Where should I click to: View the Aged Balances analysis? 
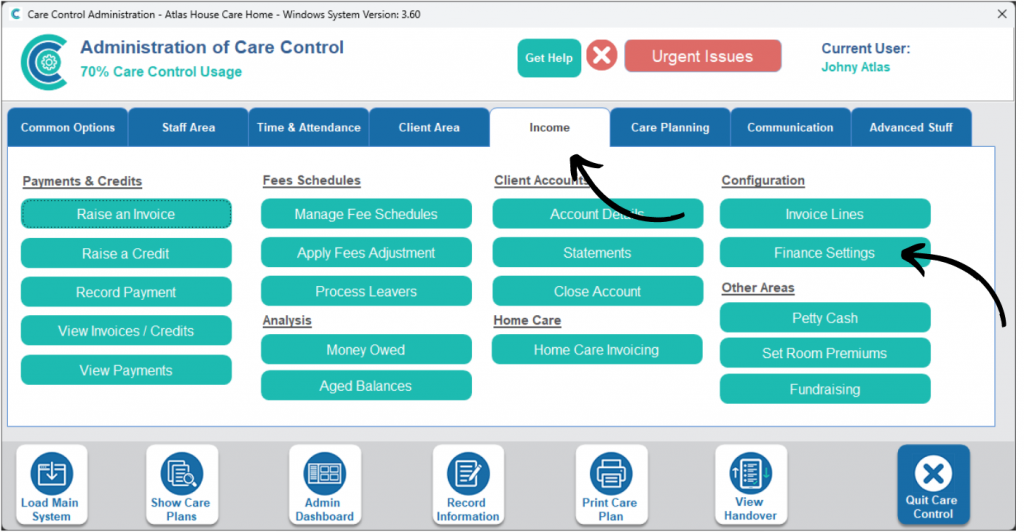366,386
